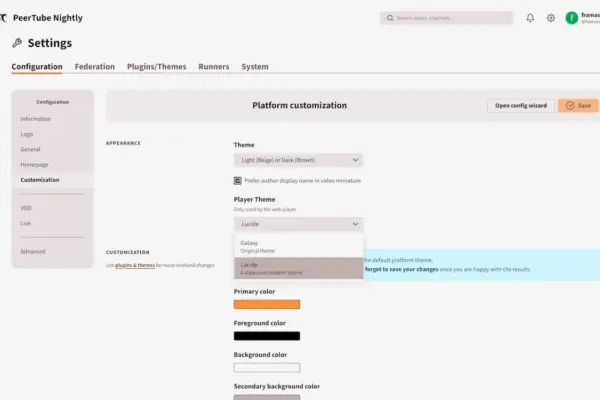Go to Advanced in the sidebar

pos(33,251)
